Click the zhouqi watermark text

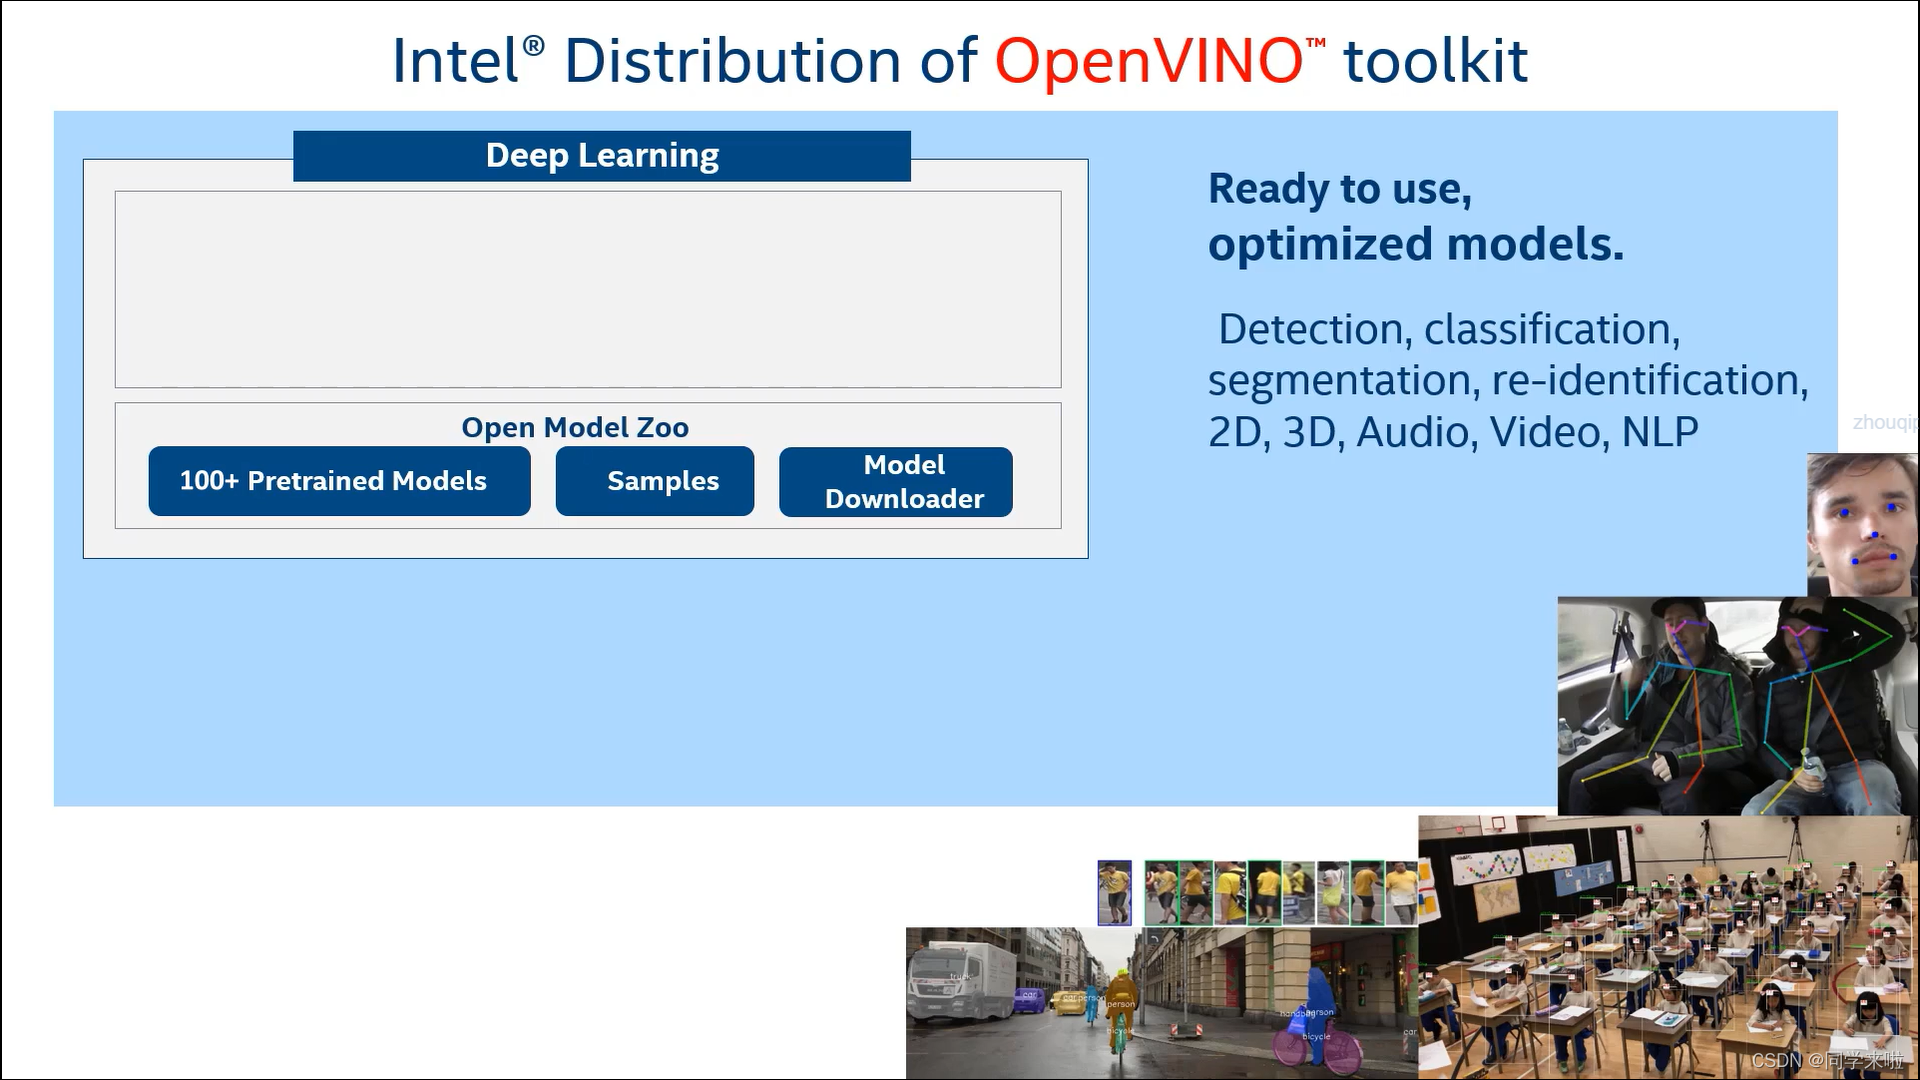tap(1883, 422)
